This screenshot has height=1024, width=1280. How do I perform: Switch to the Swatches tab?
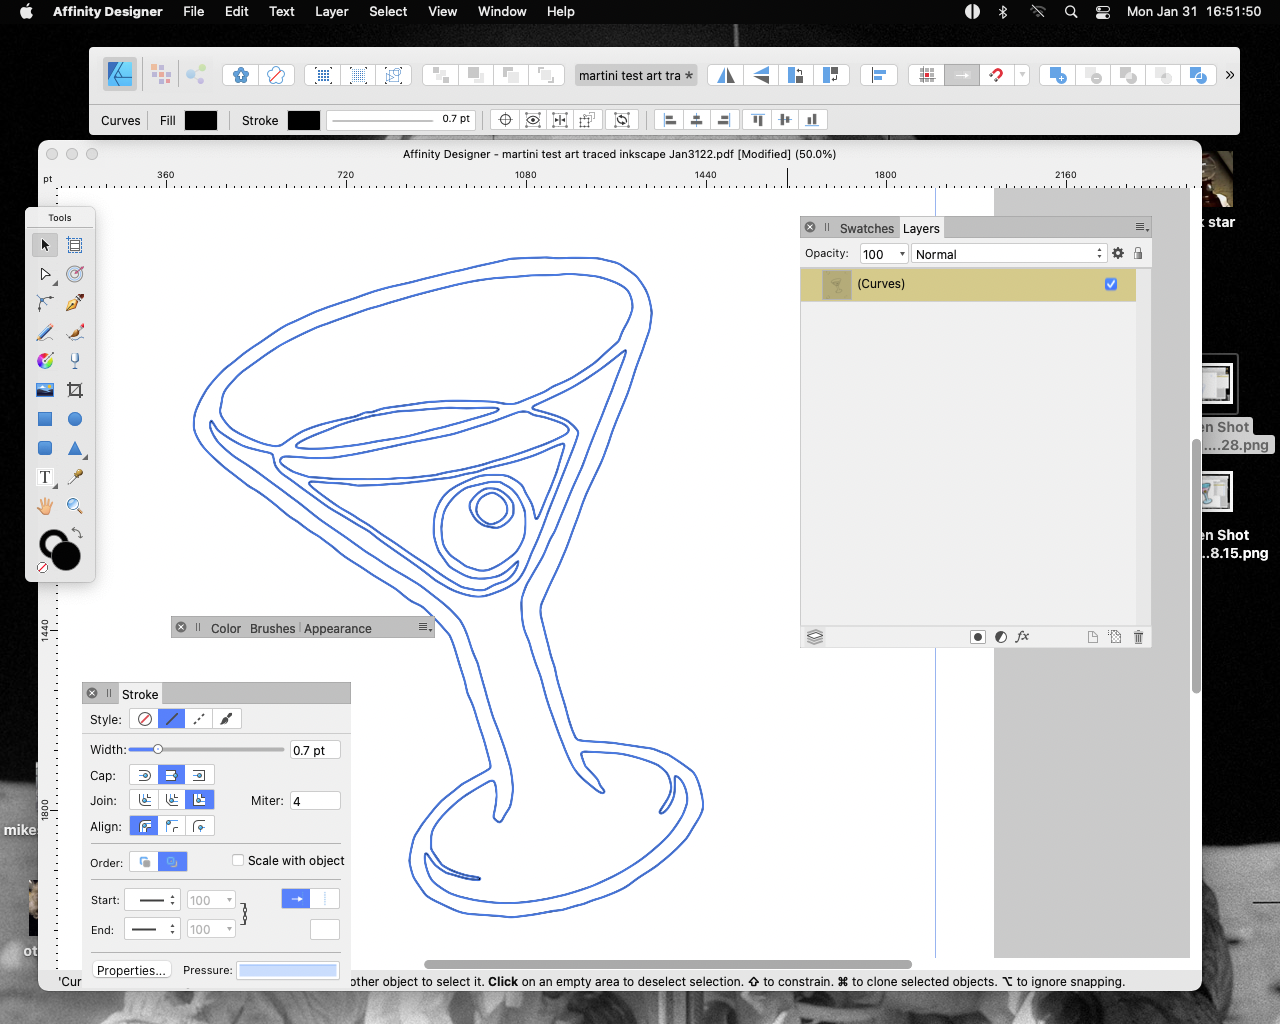click(866, 228)
